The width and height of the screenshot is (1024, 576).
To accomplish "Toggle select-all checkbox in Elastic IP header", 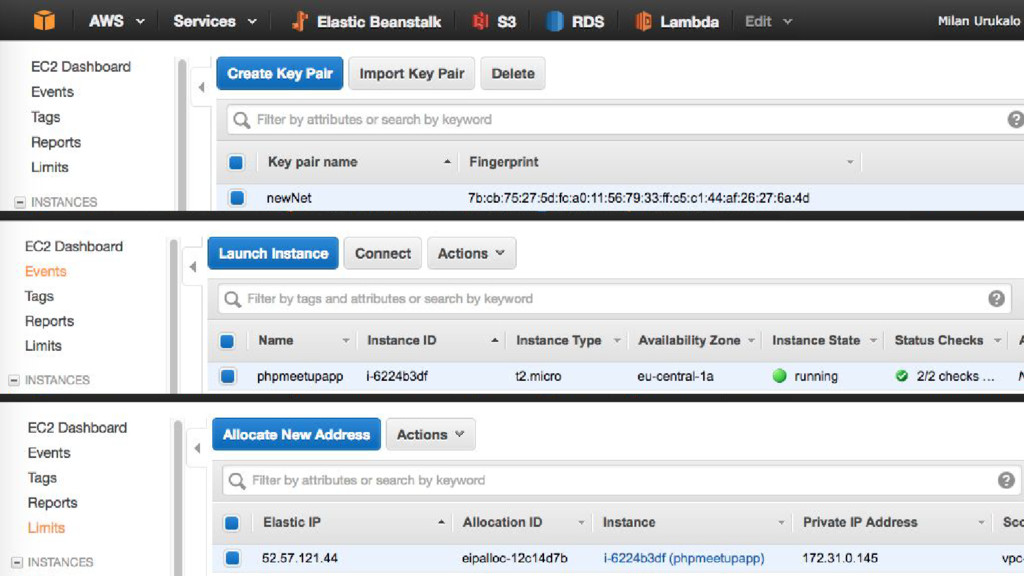I will point(231,522).
